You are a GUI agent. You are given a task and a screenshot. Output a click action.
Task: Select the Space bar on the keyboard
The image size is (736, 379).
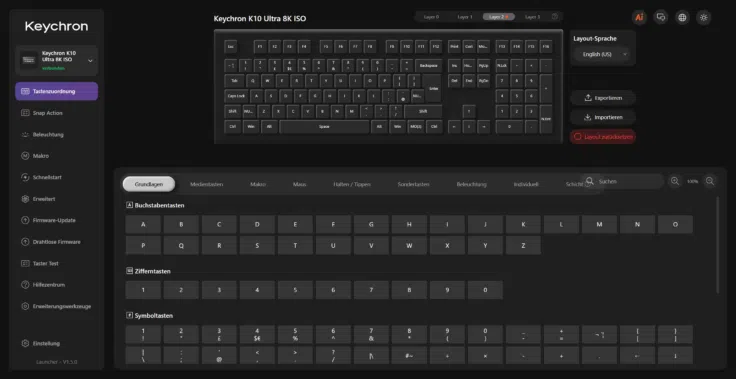(x=324, y=127)
